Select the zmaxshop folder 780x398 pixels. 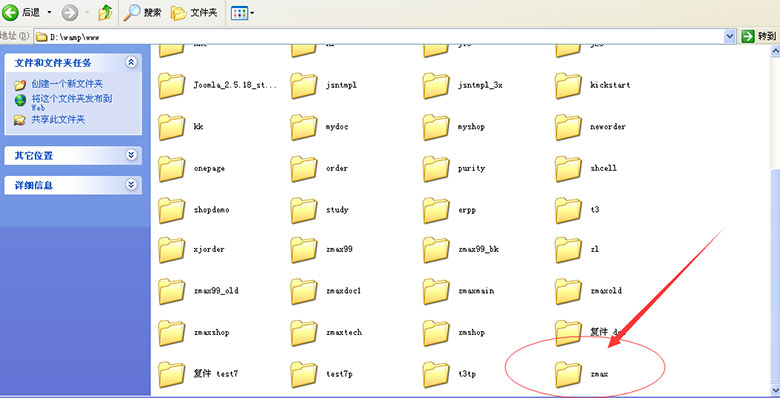[194, 333]
